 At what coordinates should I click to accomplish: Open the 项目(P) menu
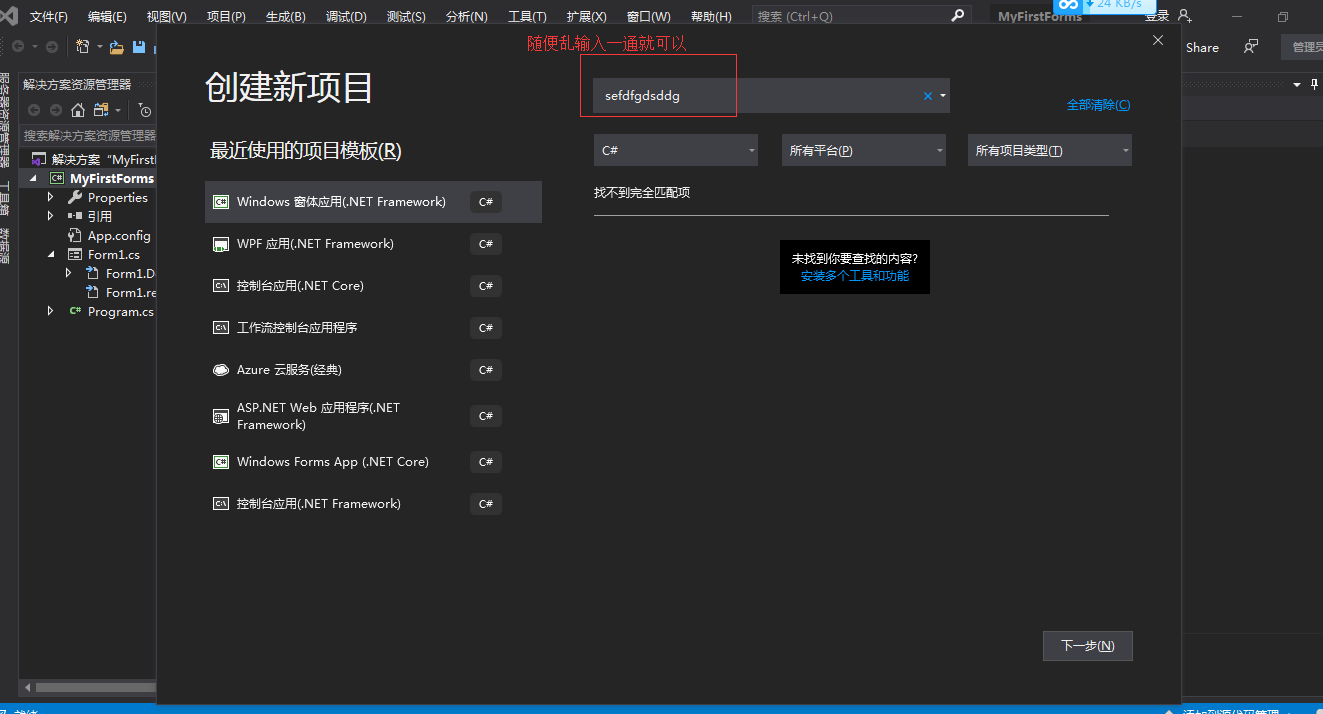point(226,16)
